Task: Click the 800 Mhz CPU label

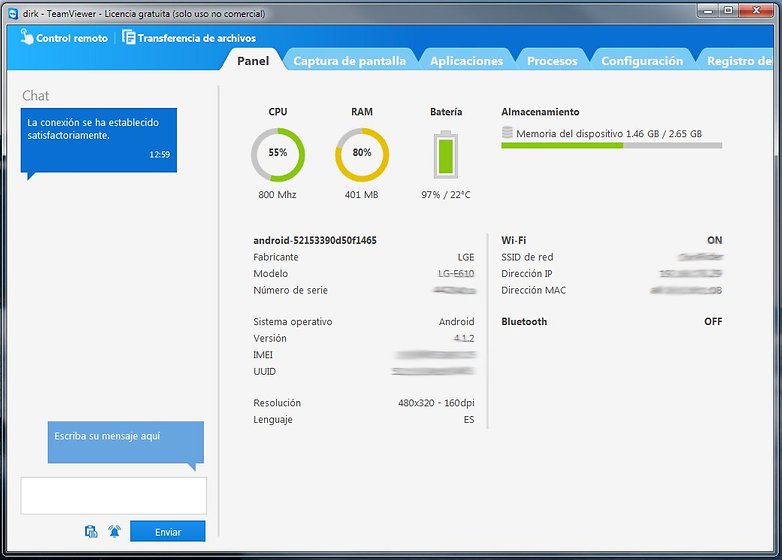Action: point(277,194)
